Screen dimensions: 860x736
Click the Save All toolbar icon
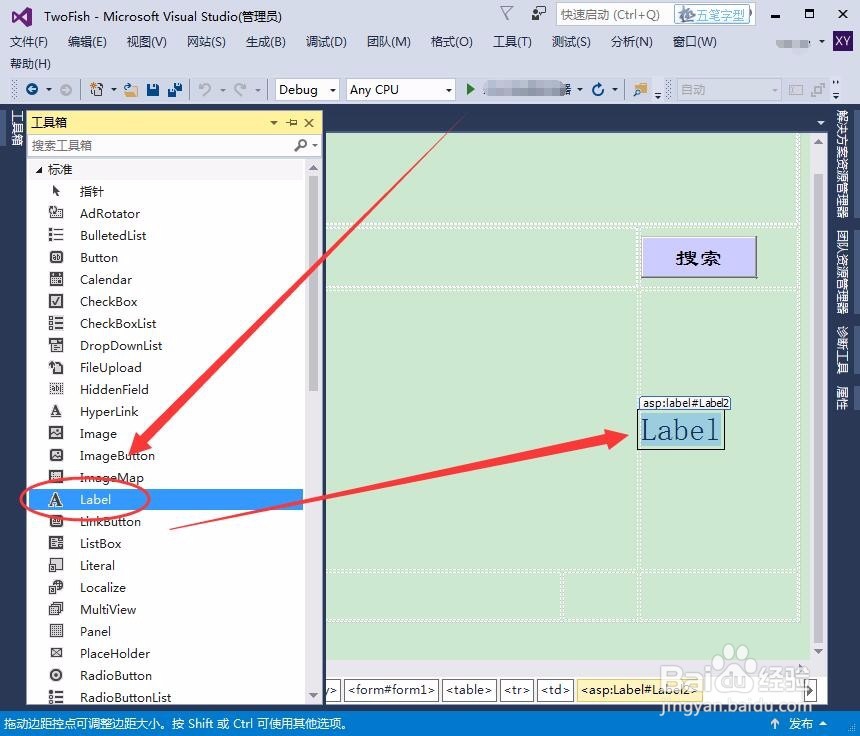(x=175, y=89)
